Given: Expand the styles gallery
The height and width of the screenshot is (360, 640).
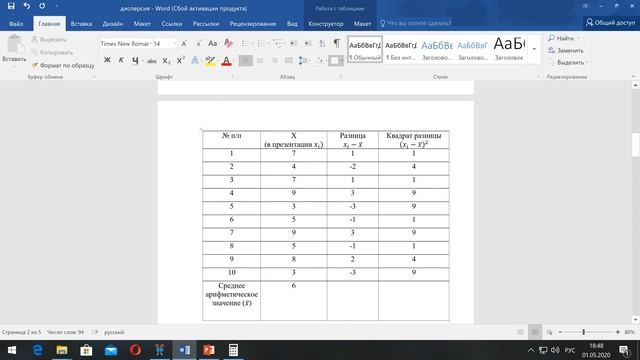Looking at the screenshot, I should pyautogui.click(x=534, y=49).
